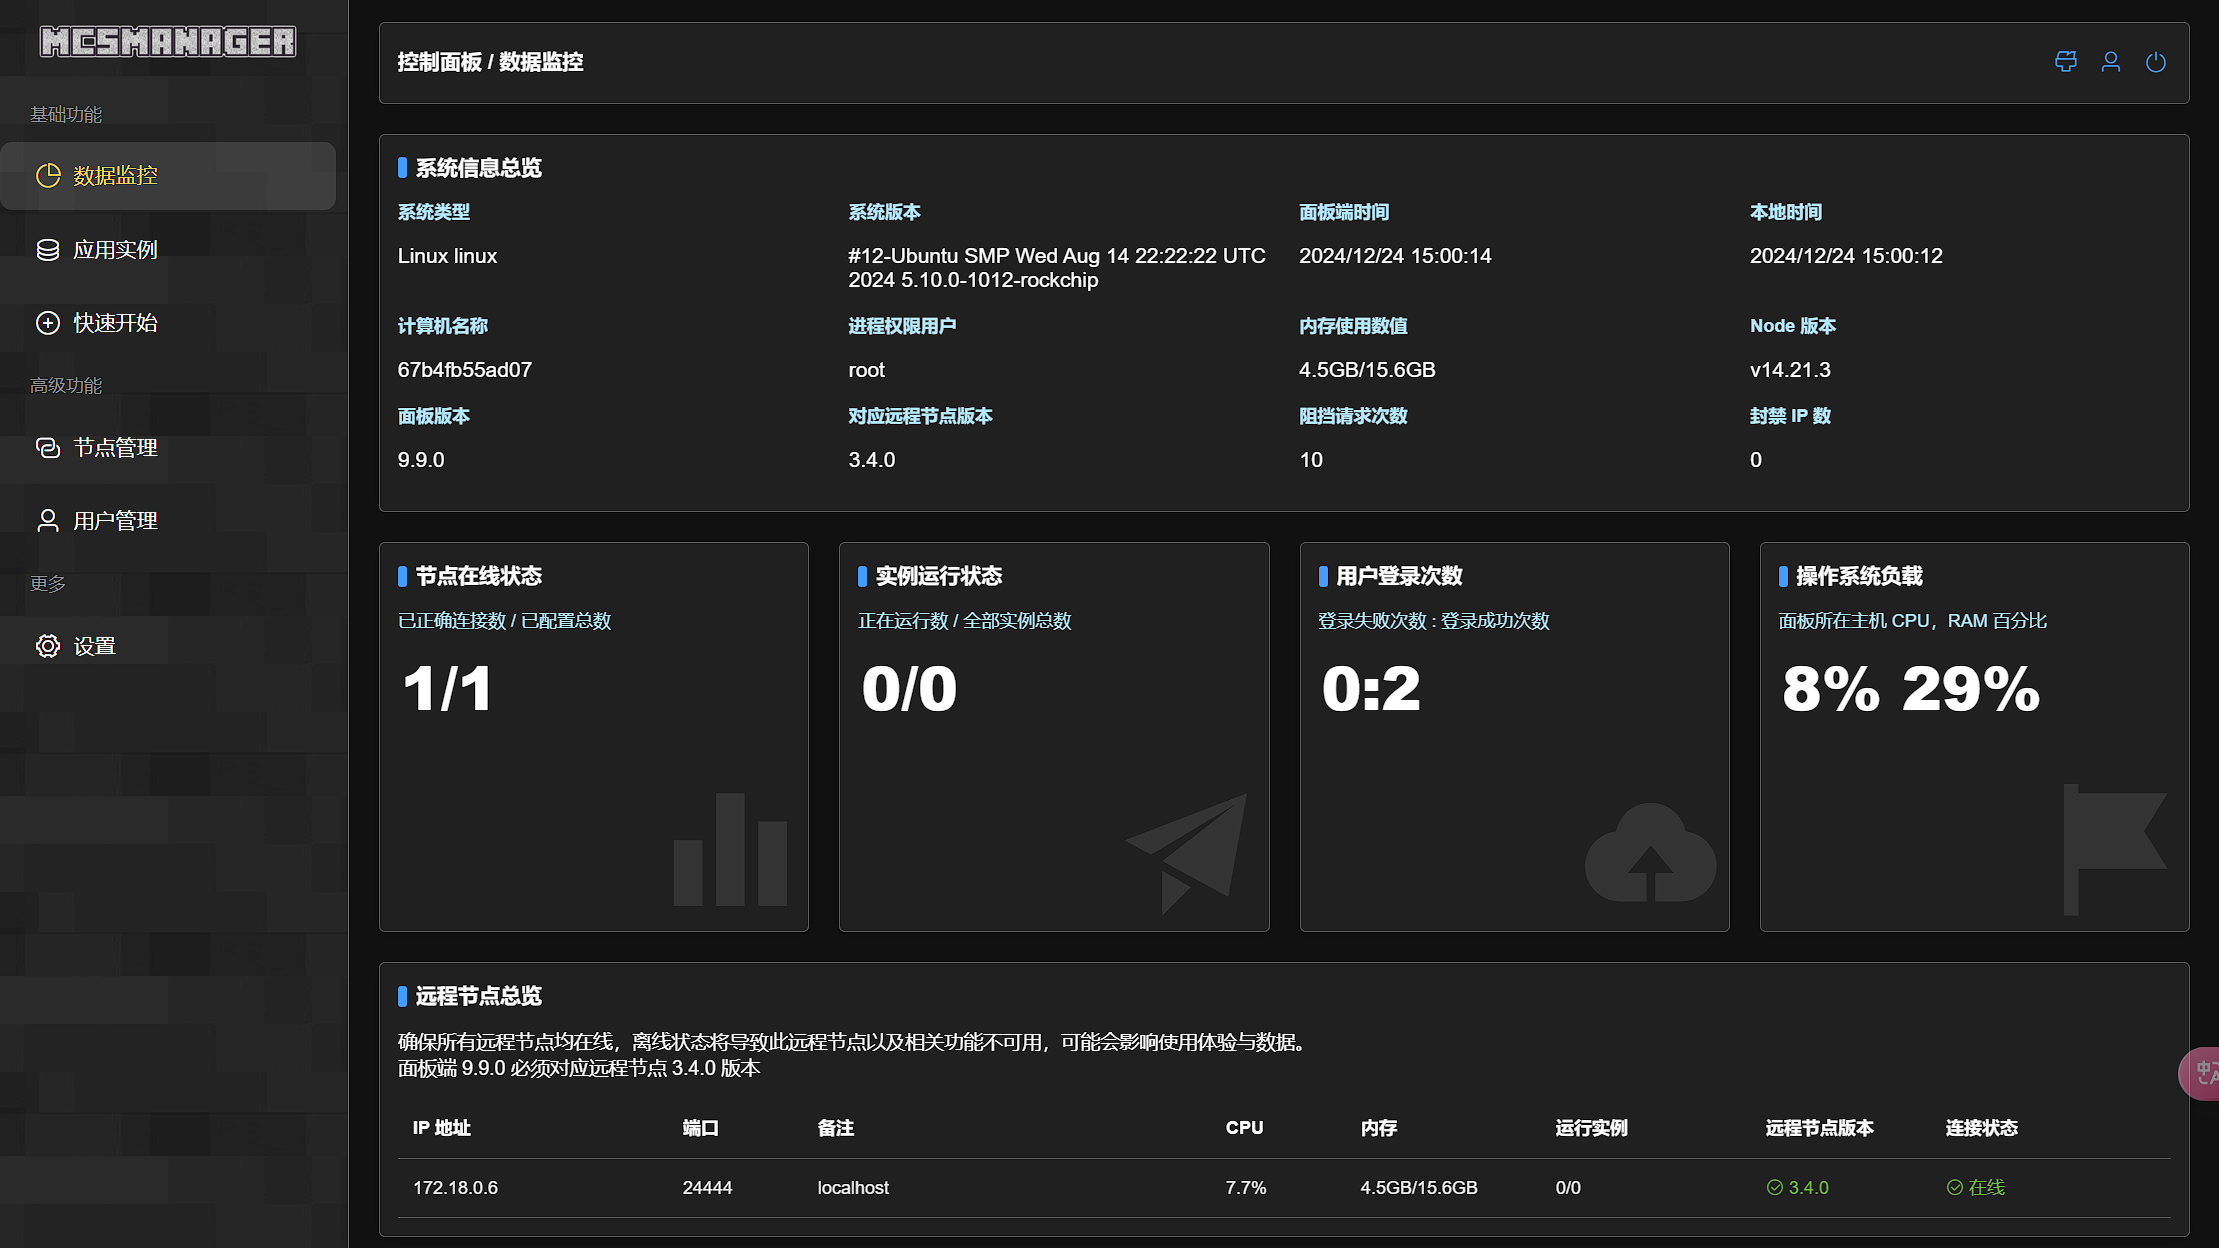This screenshot has height=1248, width=2219.
Task: Click the database icon beside 应用实例
Action: [48, 250]
